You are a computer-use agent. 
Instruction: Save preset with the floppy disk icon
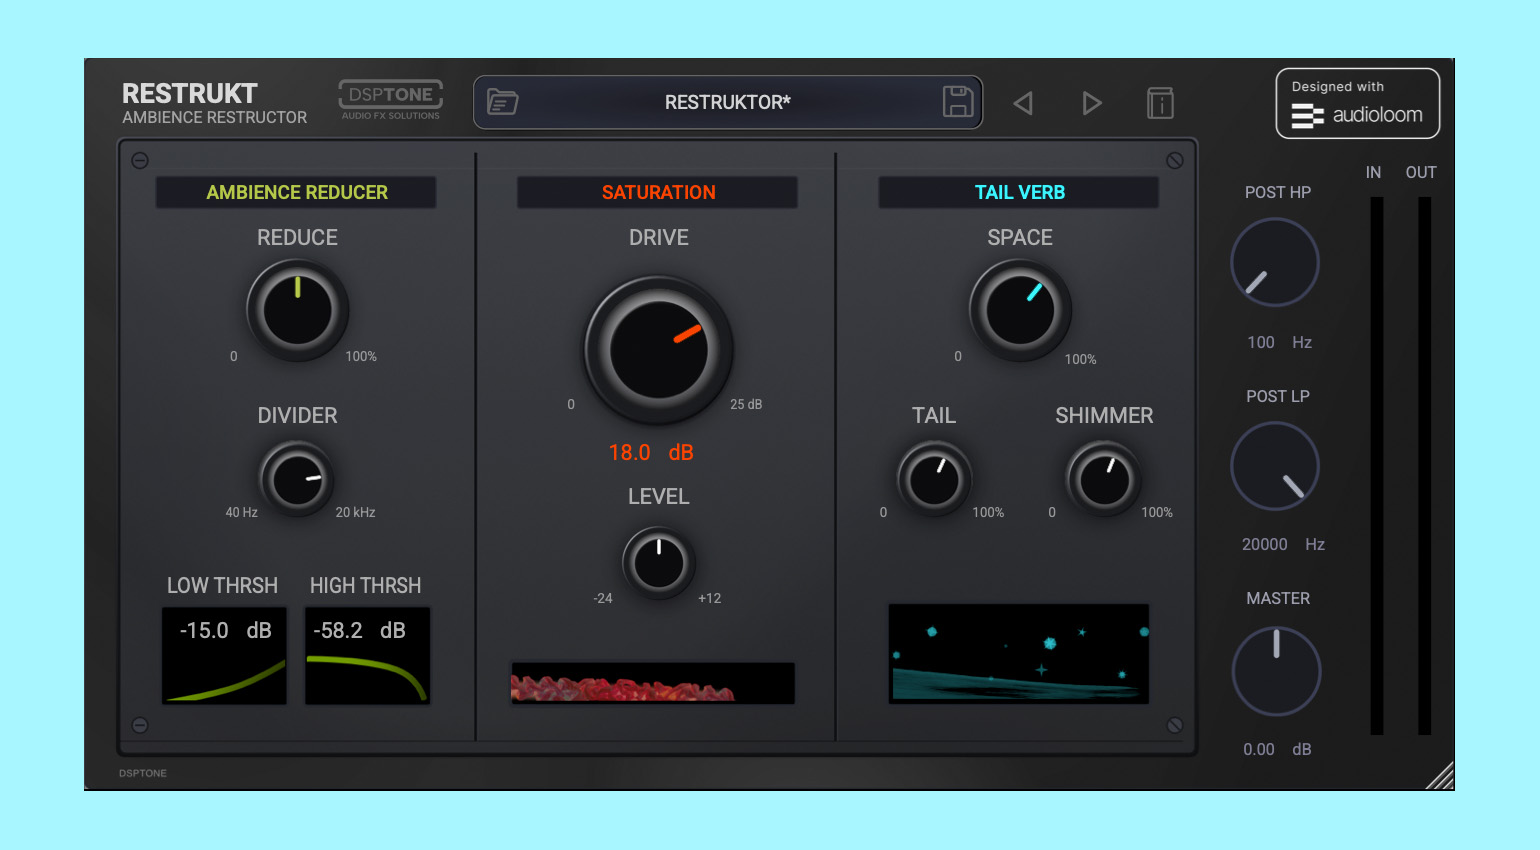click(958, 102)
